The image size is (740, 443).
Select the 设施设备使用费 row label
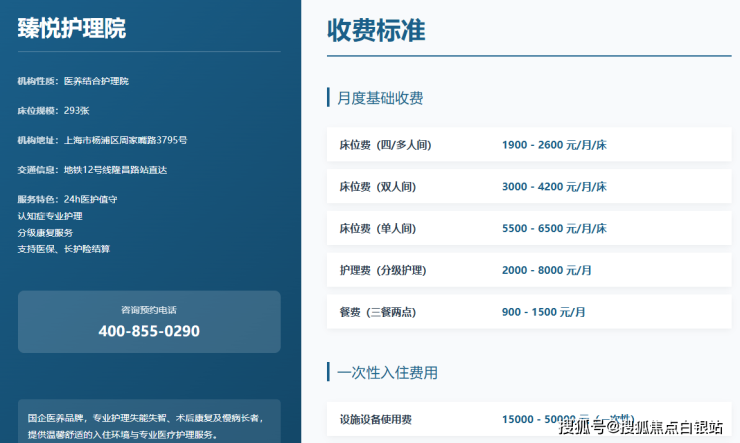coord(376,419)
